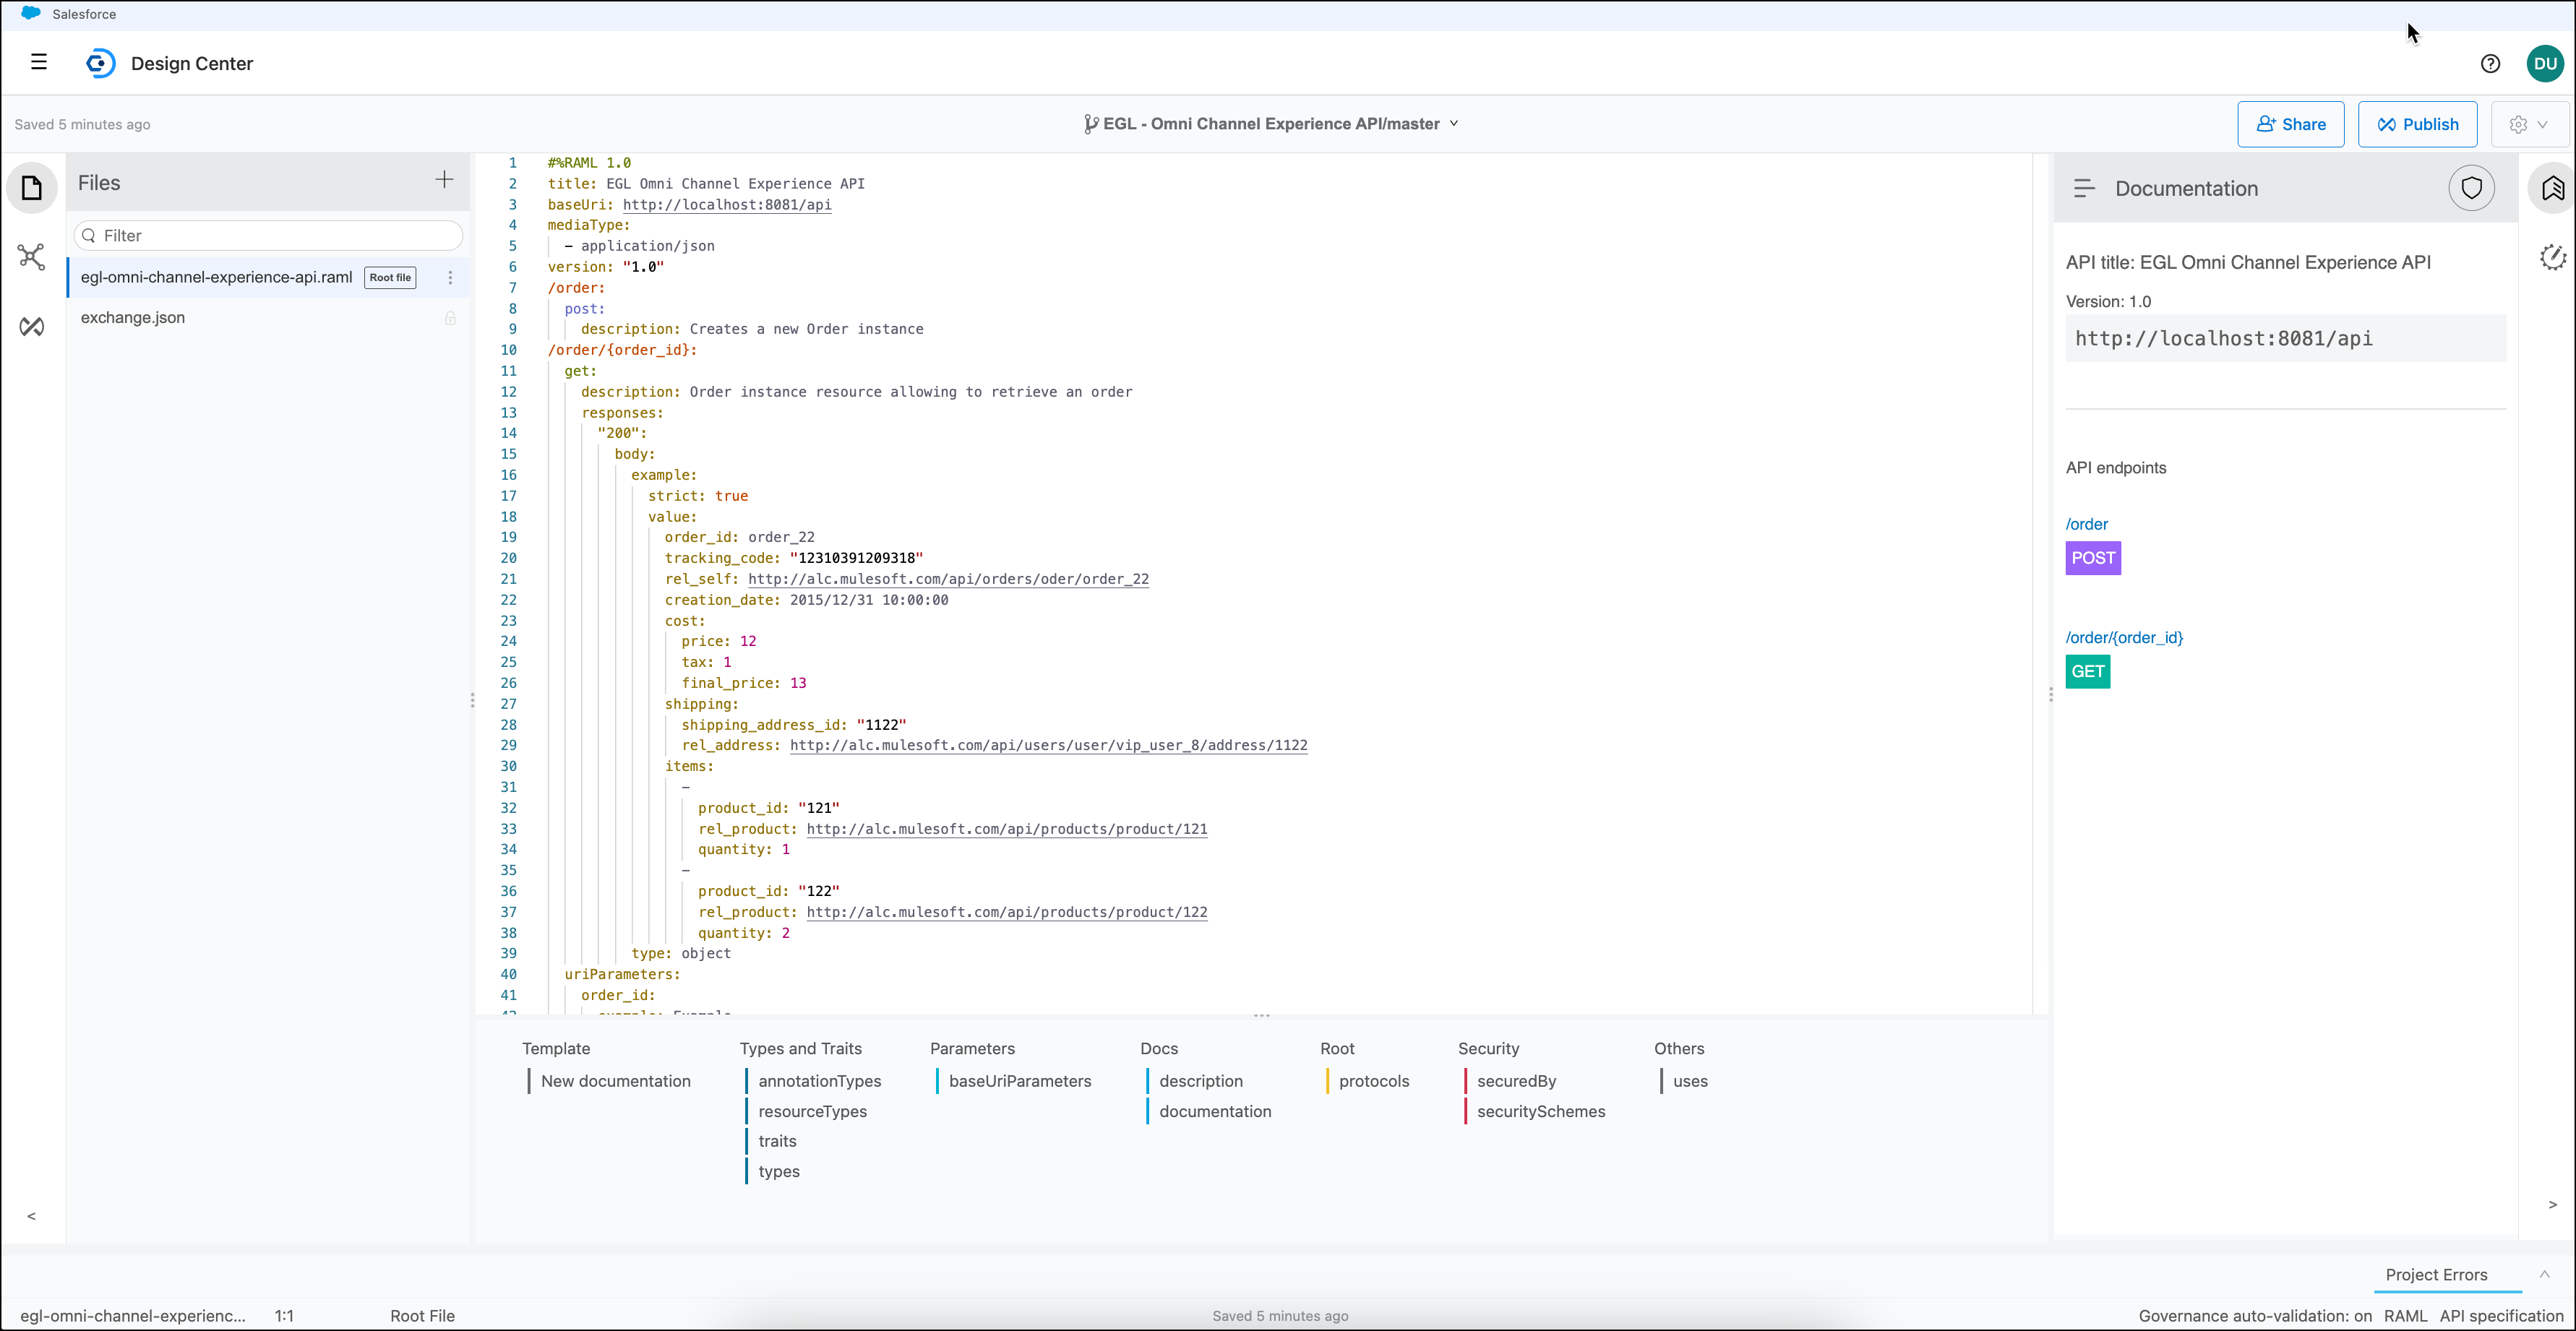The width and height of the screenshot is (2576, 1331).
Task: Click the 1:1 cursor position indicator
Action: click(284, 1316)
